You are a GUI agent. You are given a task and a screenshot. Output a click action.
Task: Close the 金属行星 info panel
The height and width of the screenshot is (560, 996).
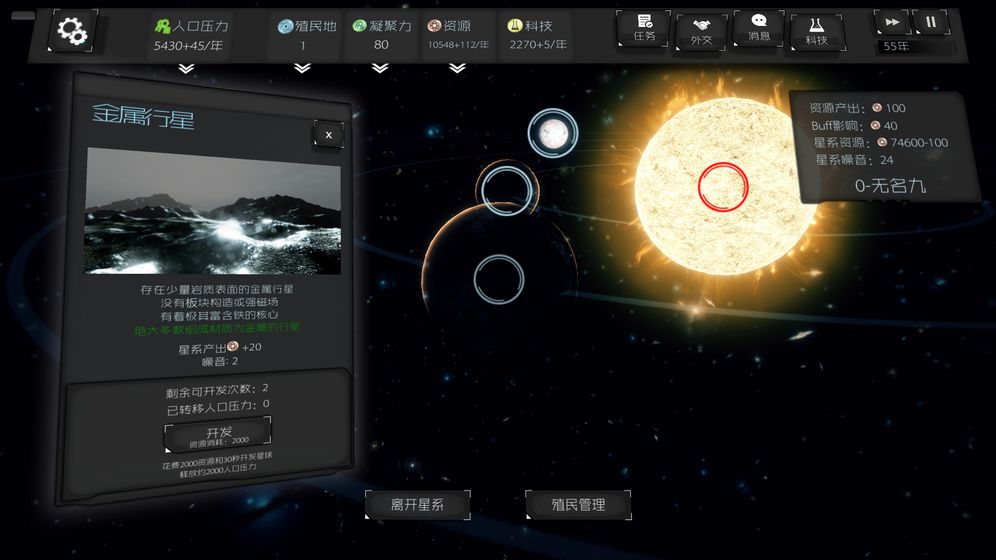tap(328, 134)
